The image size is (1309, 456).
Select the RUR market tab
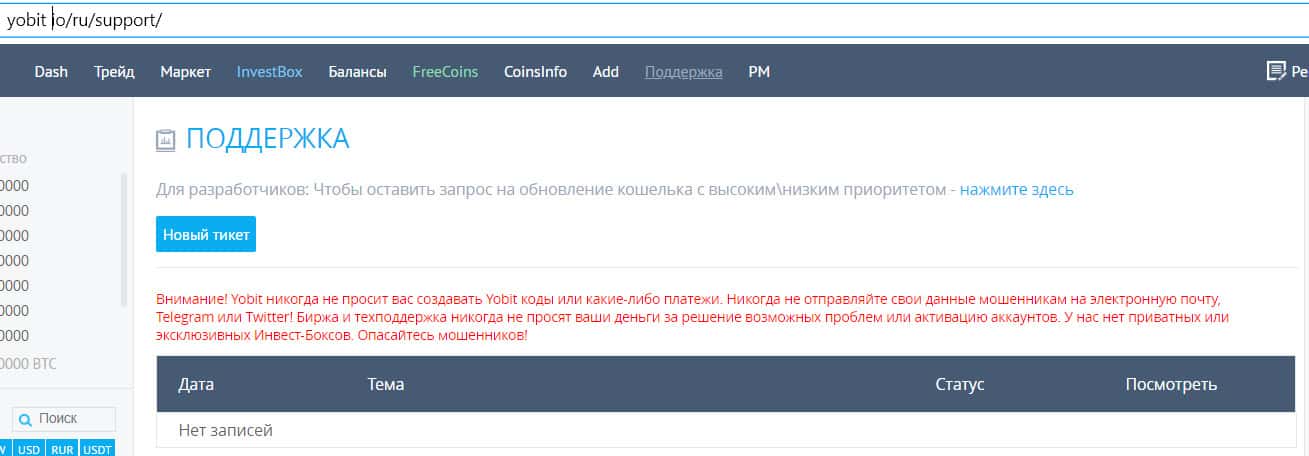[x=62, y=450]
